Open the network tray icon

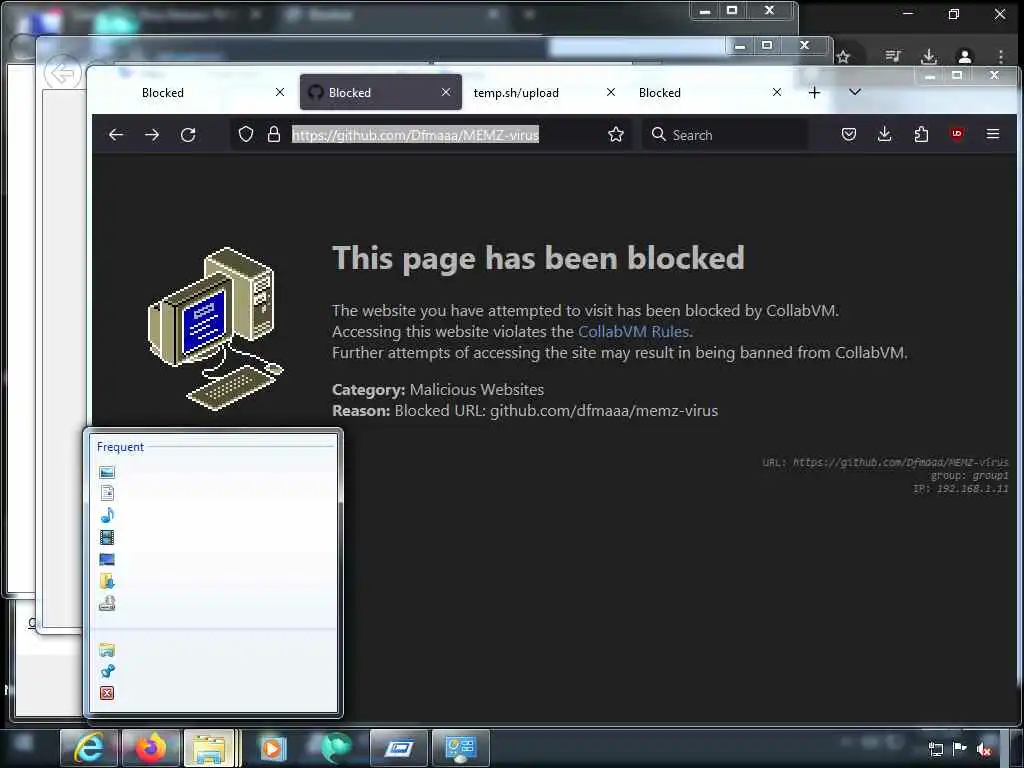[x=935, y=749]
